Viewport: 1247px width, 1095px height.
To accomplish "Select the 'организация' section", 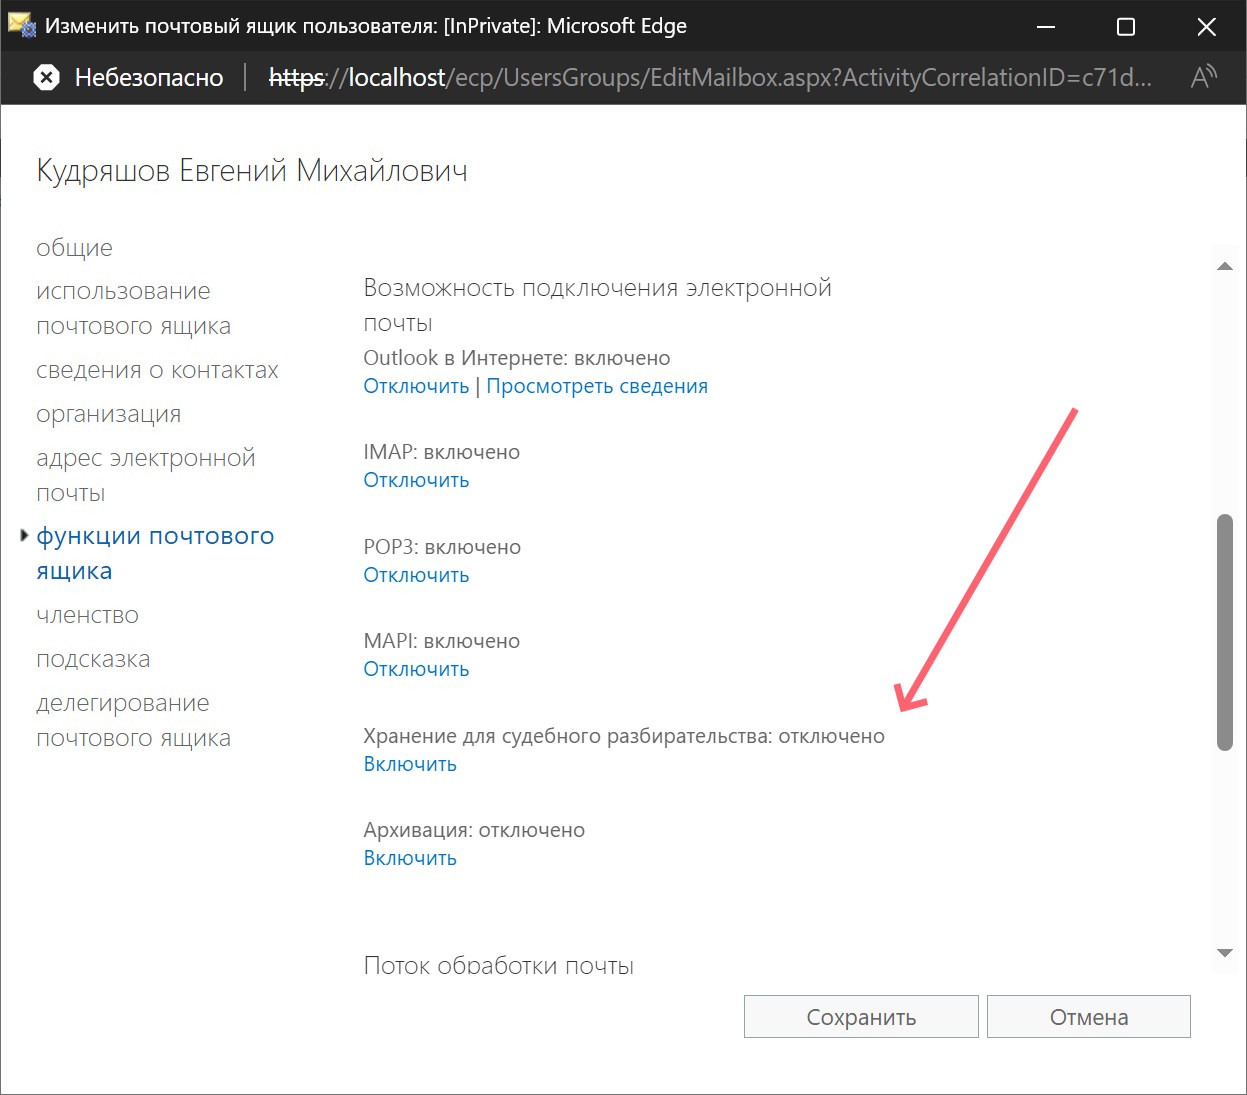I will click(x=108, y=414).
